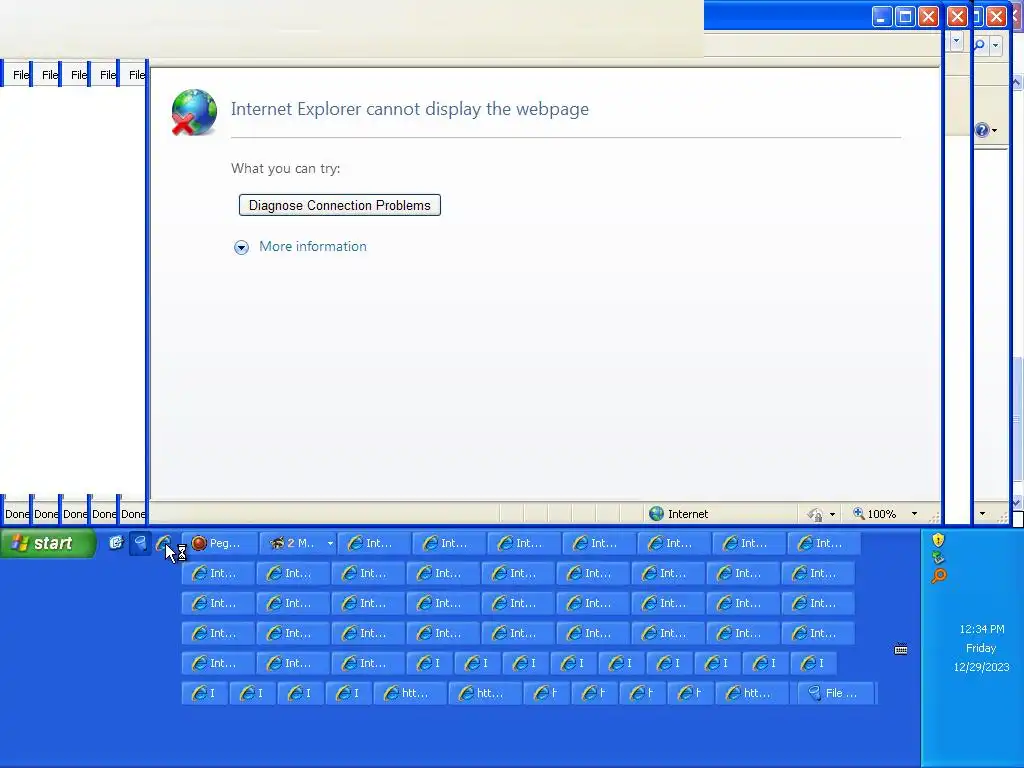The height and width of the screenshot is (768, 1024).
Task: Click the Diagnose Connection Problems button
Action: pos(340,205)
